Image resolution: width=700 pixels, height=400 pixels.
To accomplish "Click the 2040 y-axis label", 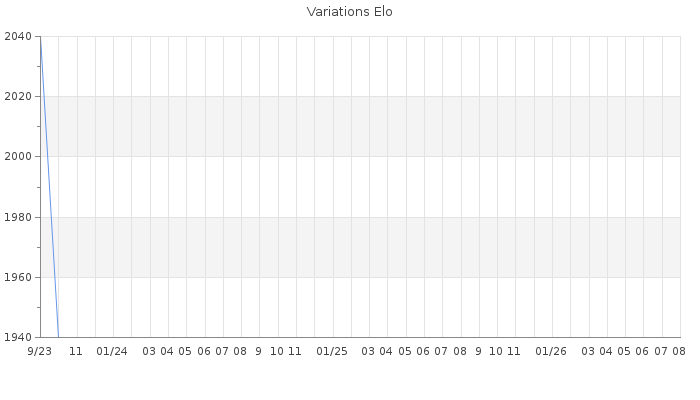I will pos(18,36).
